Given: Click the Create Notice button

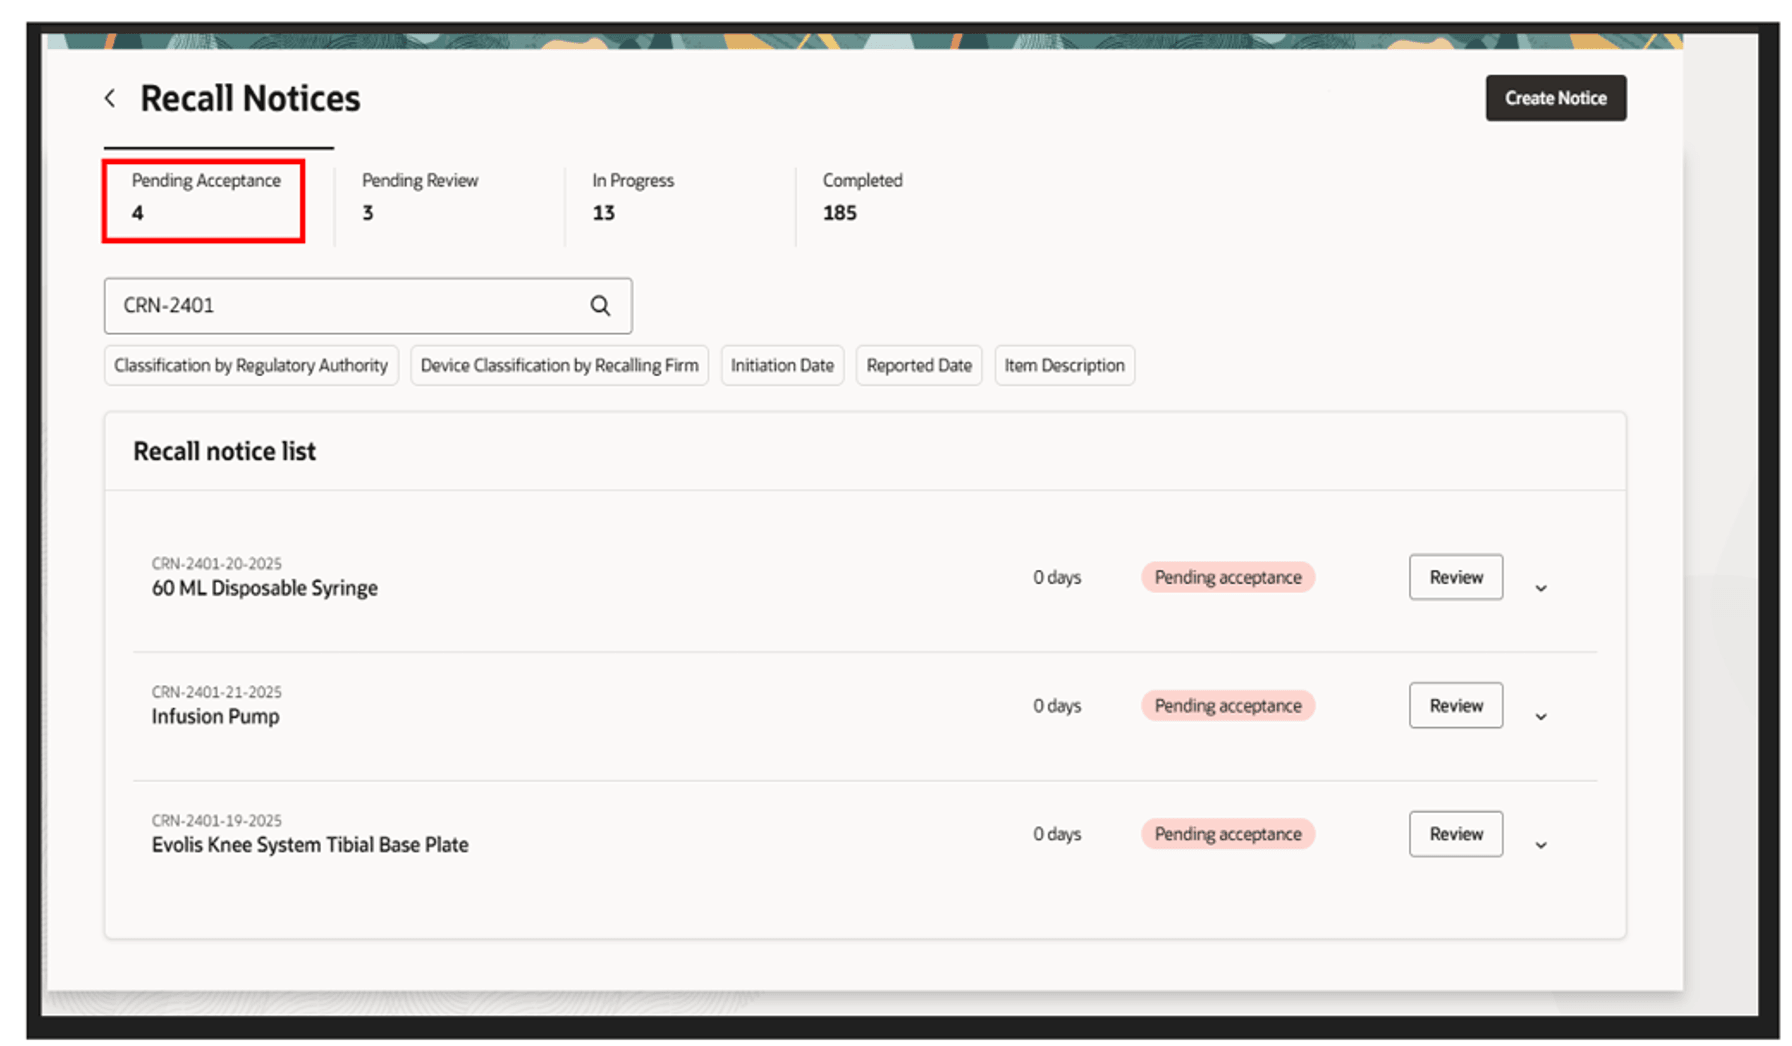Looking at the screenshot, I should (x=1555, y=98).
